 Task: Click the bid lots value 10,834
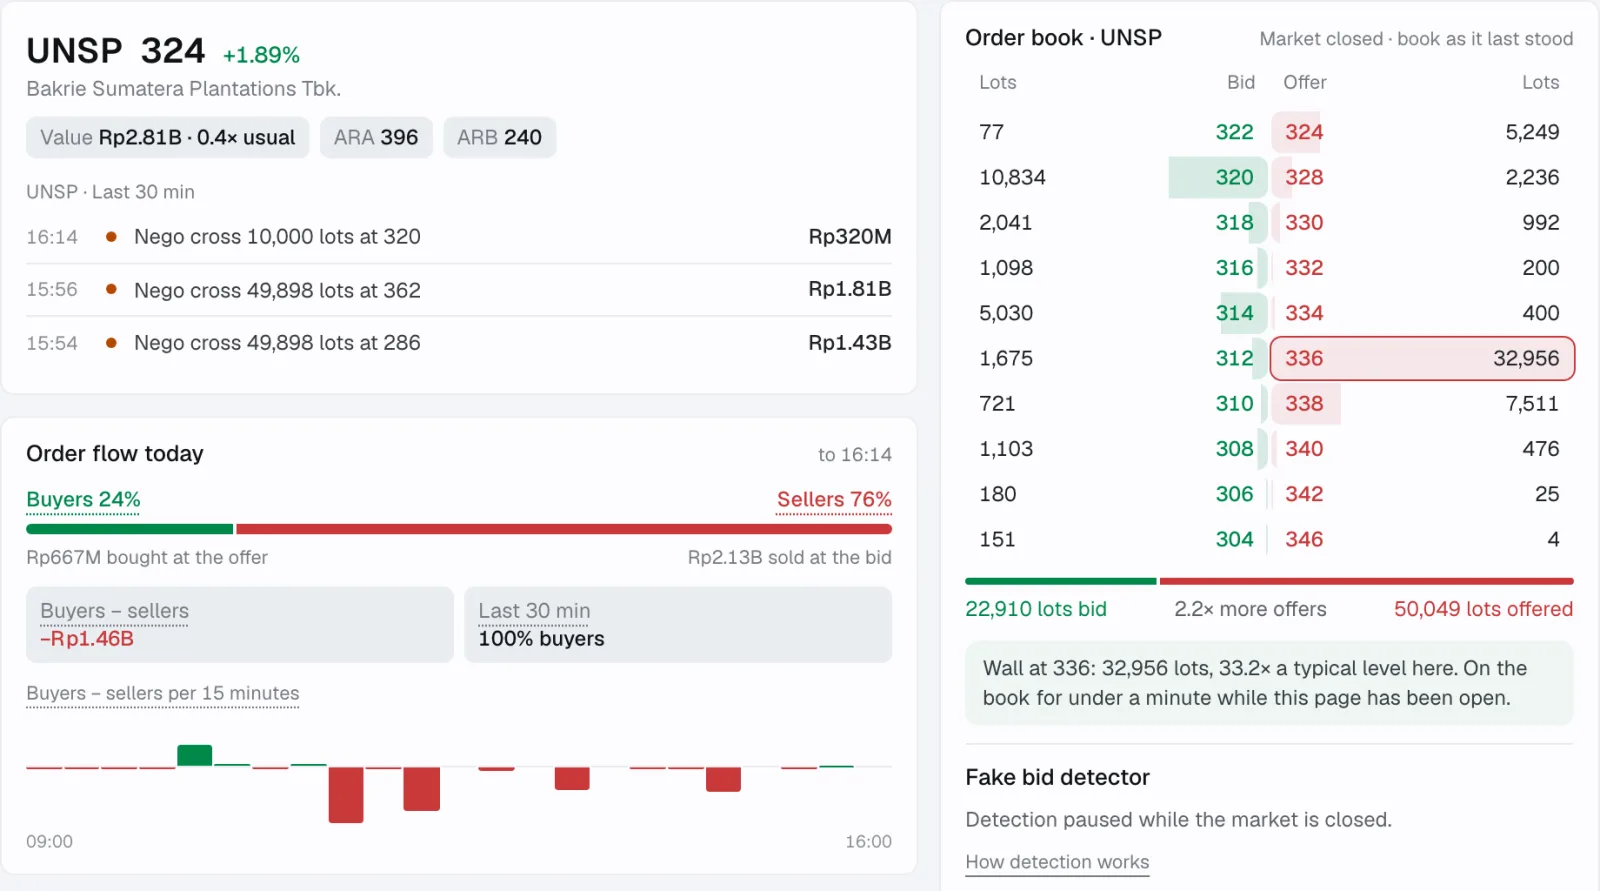1012,177
